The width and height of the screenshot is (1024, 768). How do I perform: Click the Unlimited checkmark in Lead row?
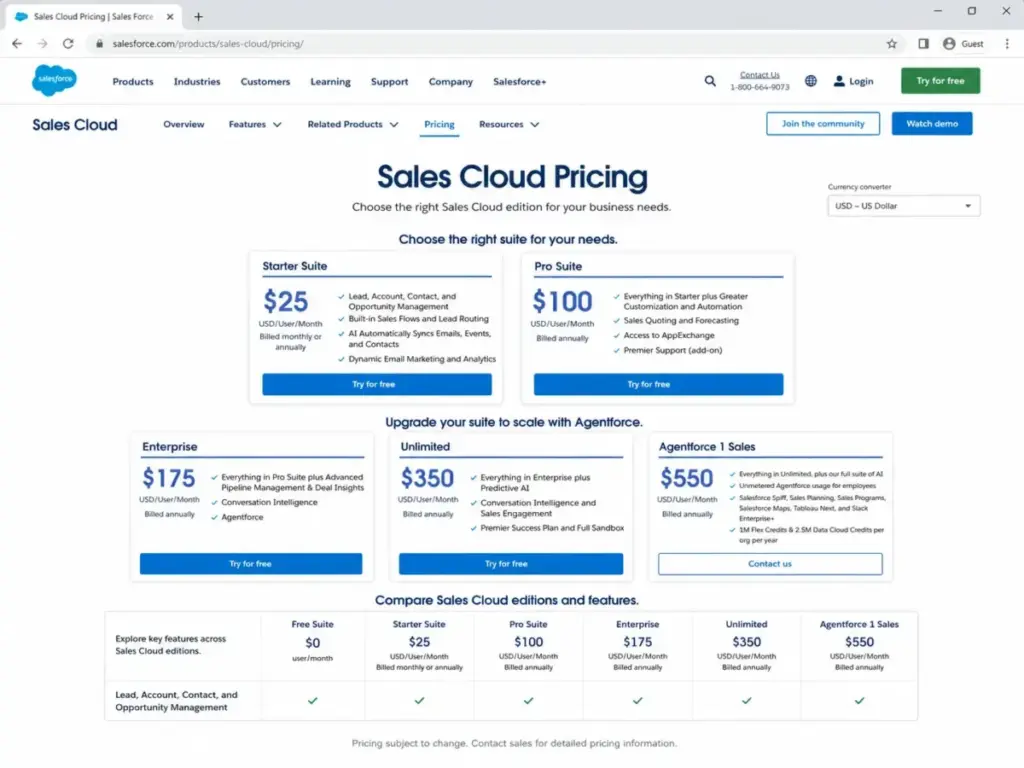(746, 701)
